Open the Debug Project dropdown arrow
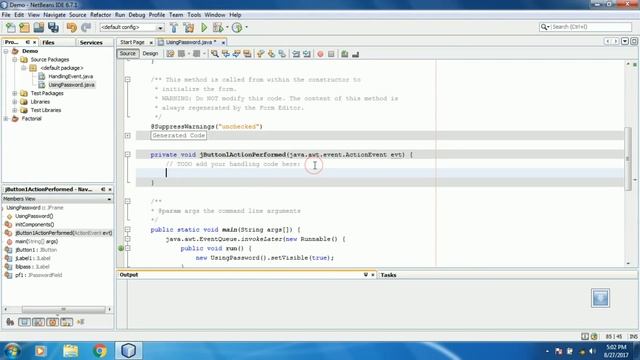This screenshot has height=360, width=640. click(227, 27)
